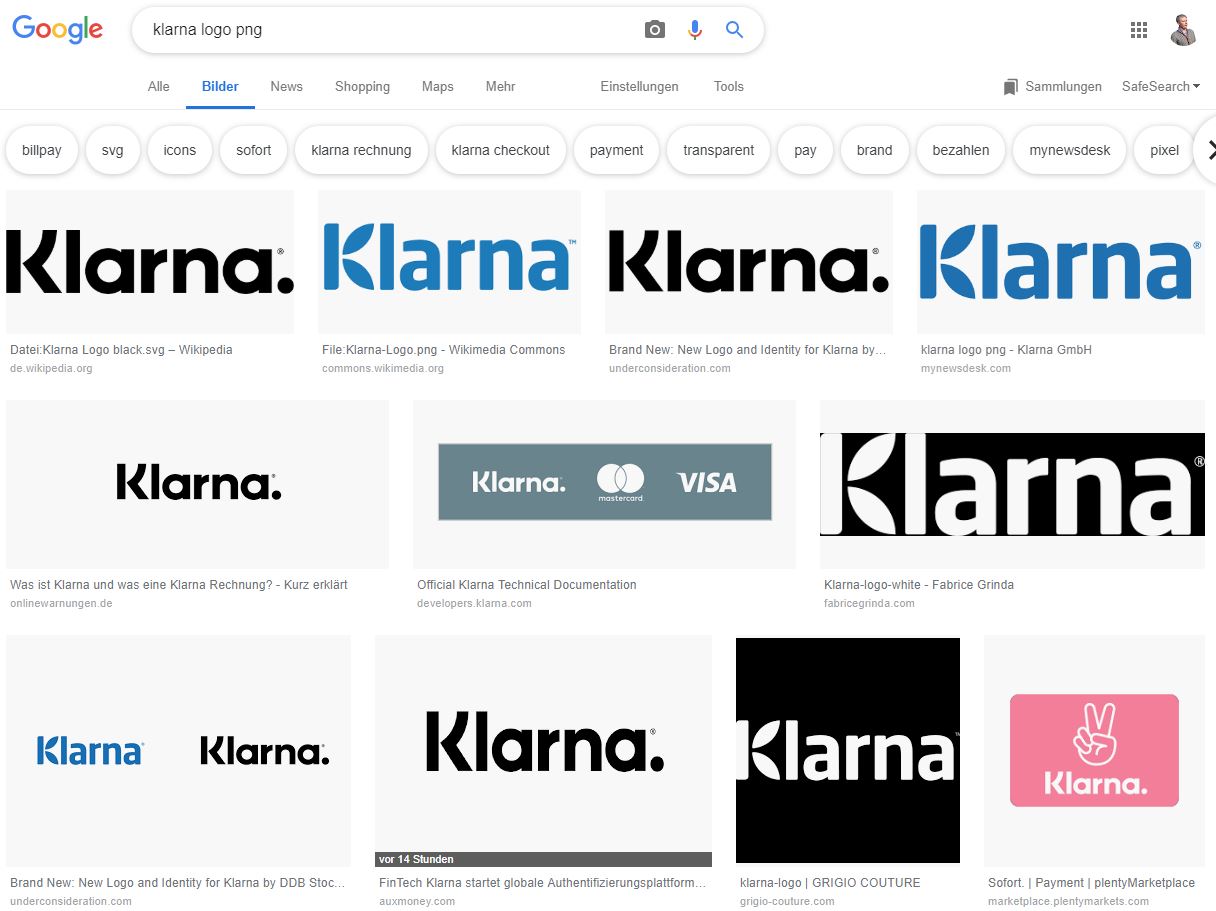Click the blue magnifier search icon
Image resolution: width=1216 pixels, height=911 pixels.
pos(734,30)
